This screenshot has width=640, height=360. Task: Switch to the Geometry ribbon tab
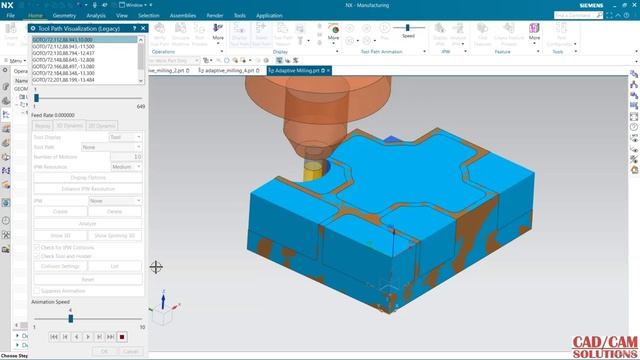point(64,16)
